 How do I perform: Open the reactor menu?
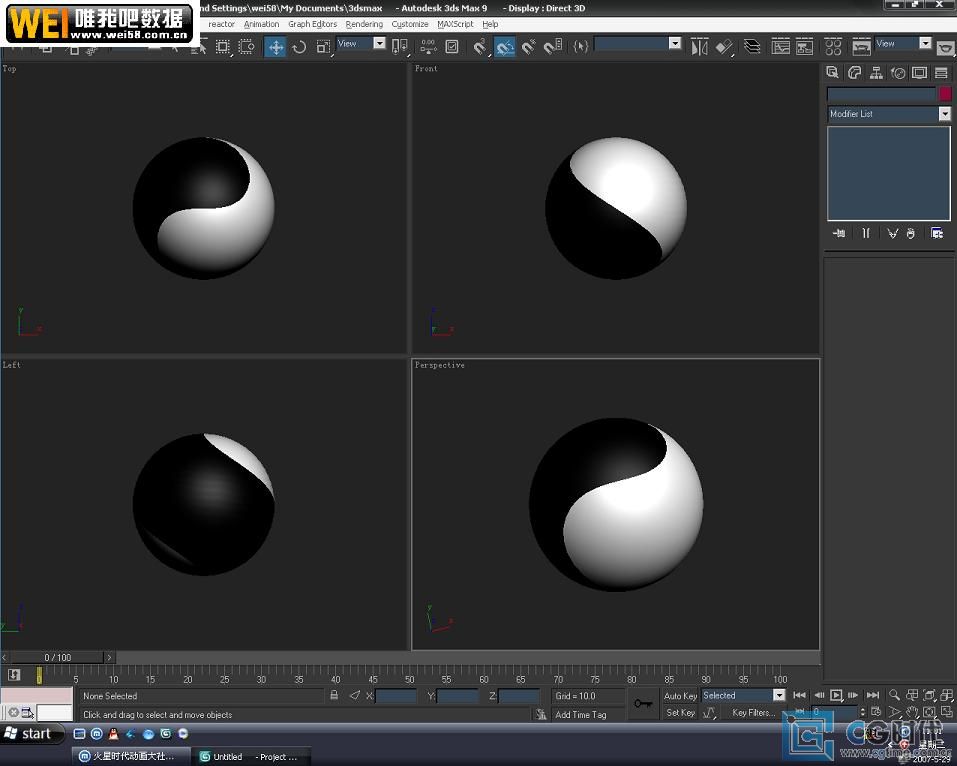tap(222, 24)
